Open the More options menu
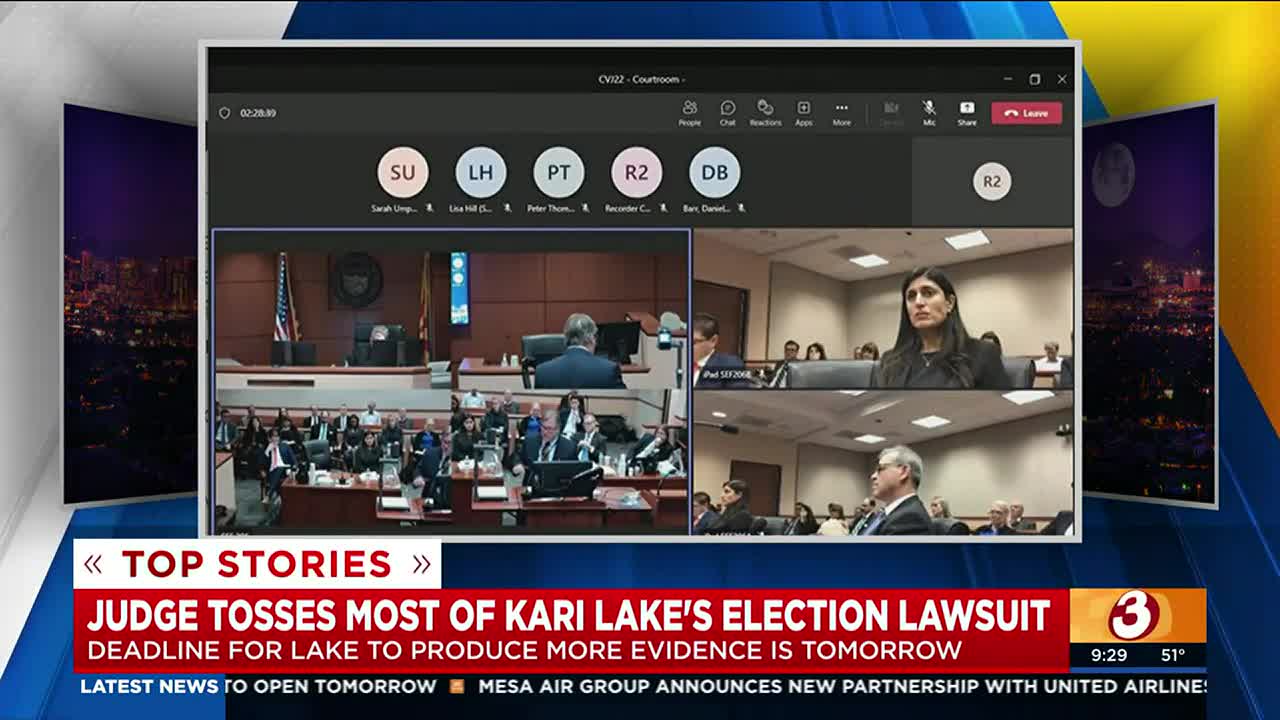This screenshot has height=720, width=1280. coord(842,112)
